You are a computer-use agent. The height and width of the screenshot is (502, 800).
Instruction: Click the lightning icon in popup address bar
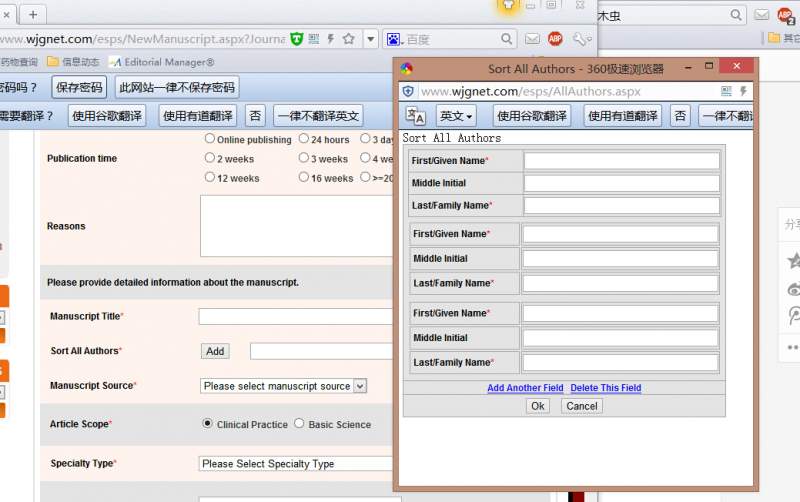743,91
